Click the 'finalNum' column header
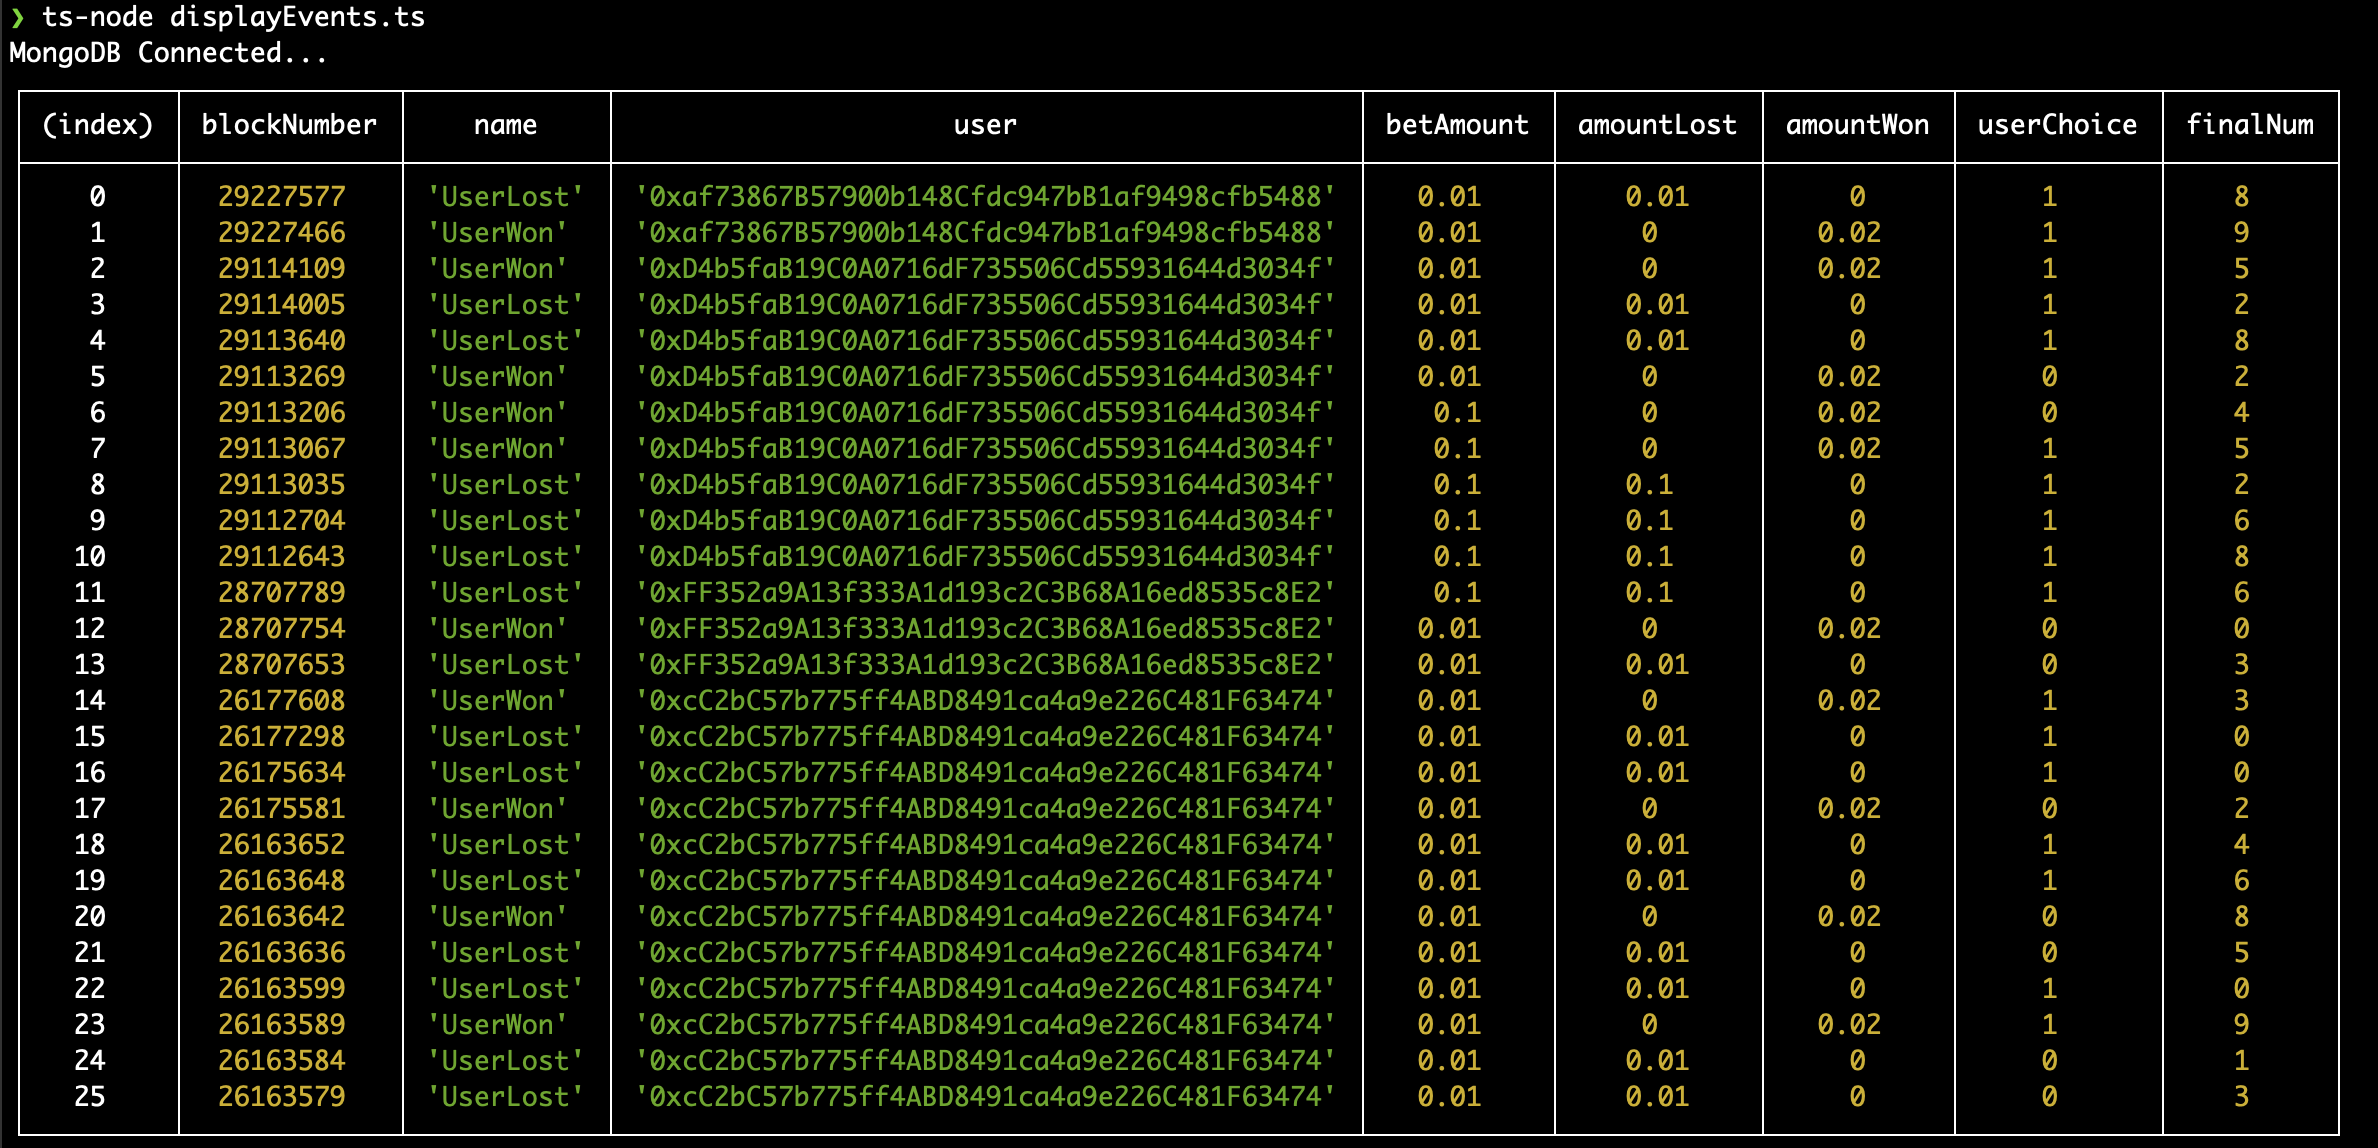Screen dimensions: 2378x1148 [2249, 125]
